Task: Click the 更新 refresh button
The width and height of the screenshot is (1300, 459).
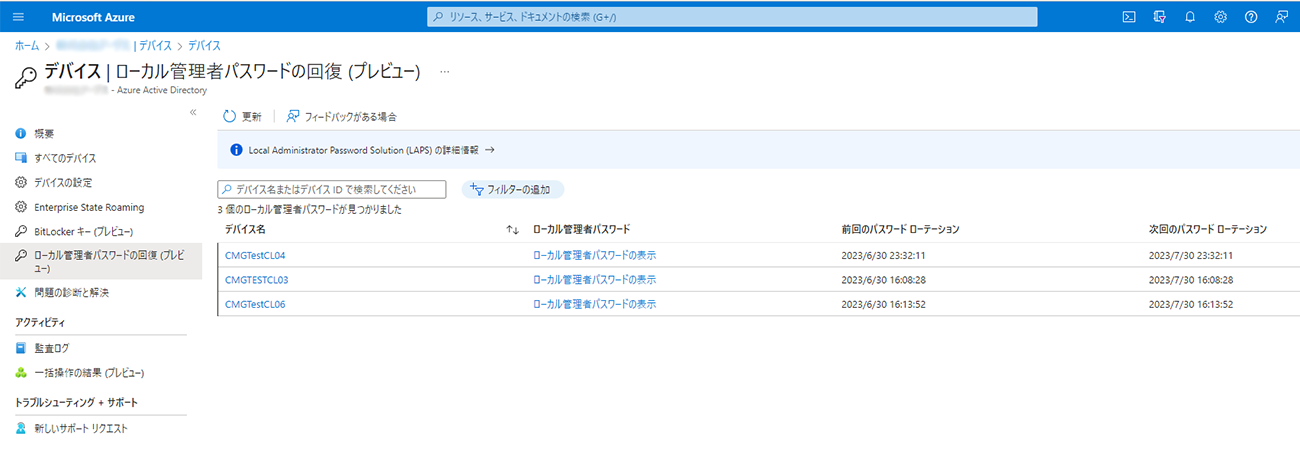Action: pyautogui.click(x=242, y=117)
